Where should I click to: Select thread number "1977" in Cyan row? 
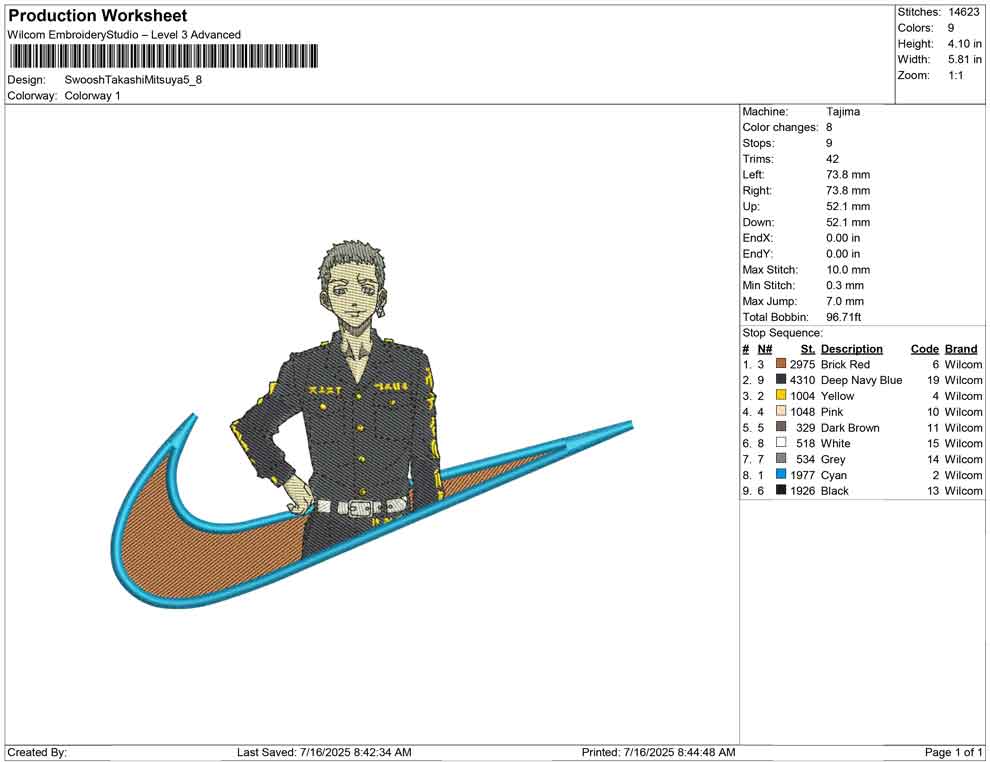pyautogui.click(x=802, y=474)
